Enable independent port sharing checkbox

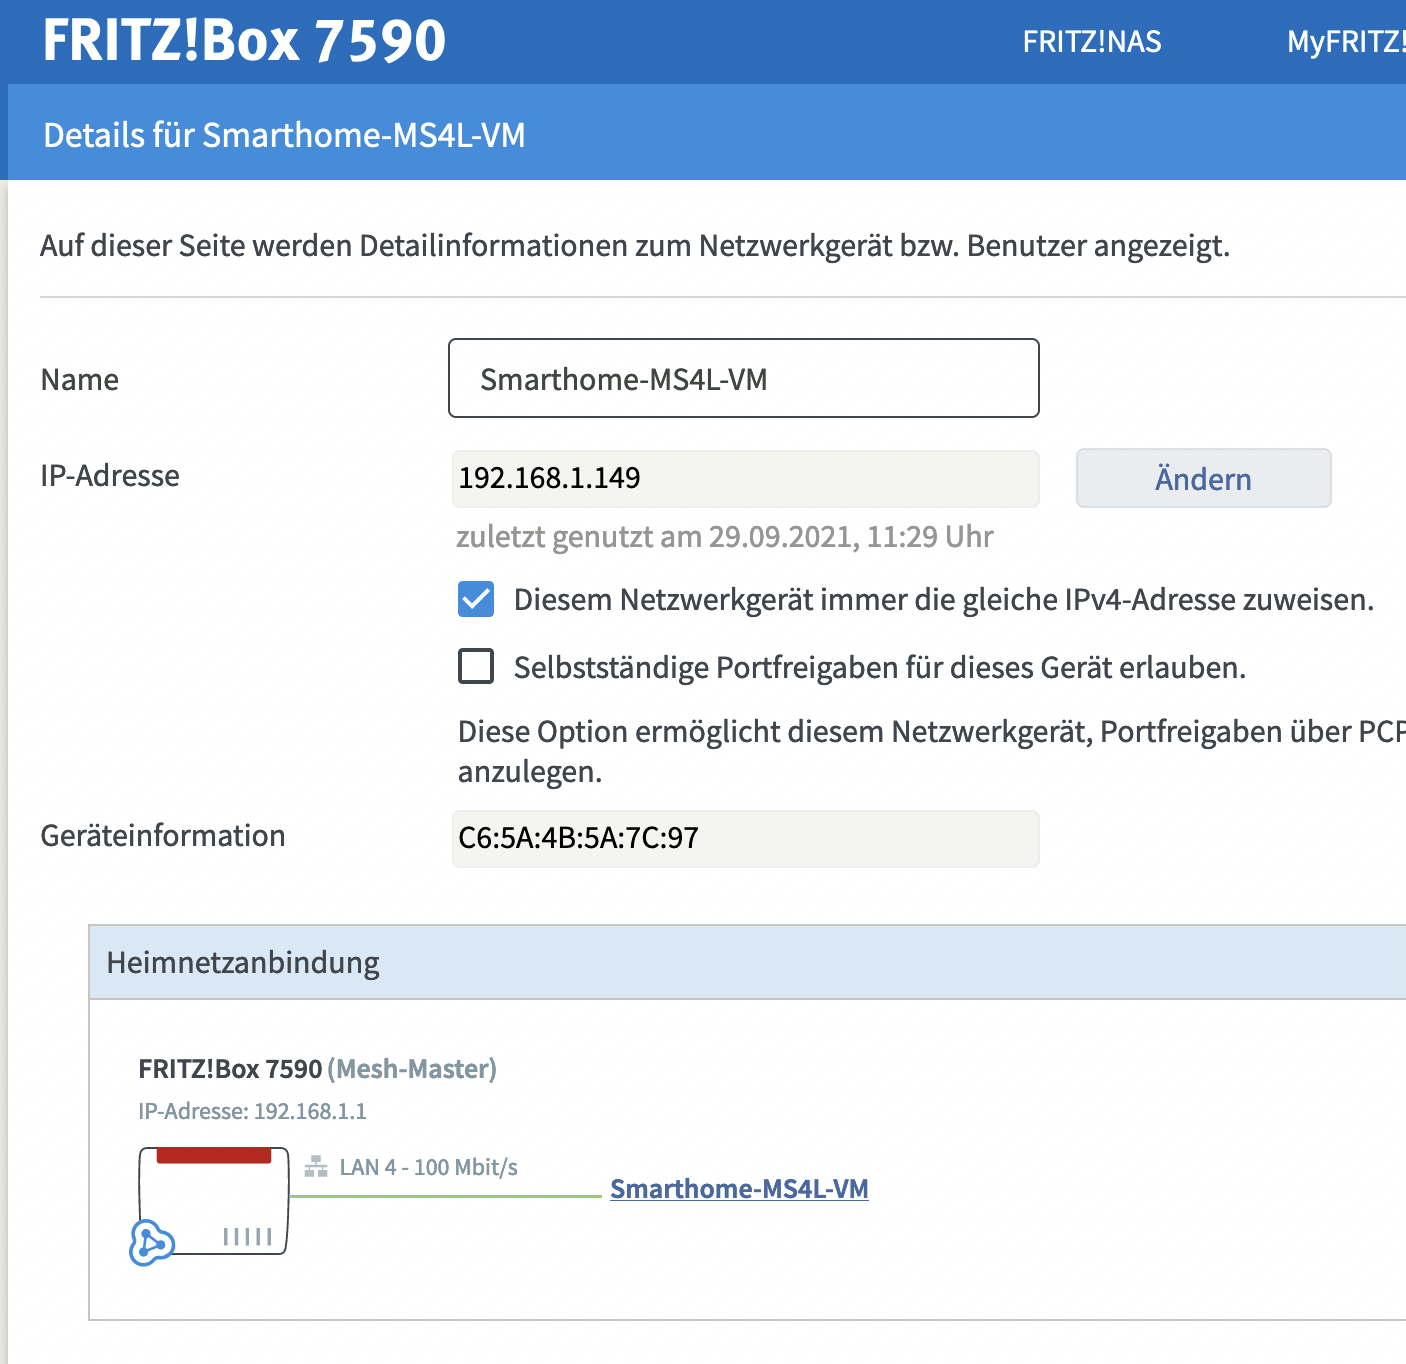(x=476, y=666)
